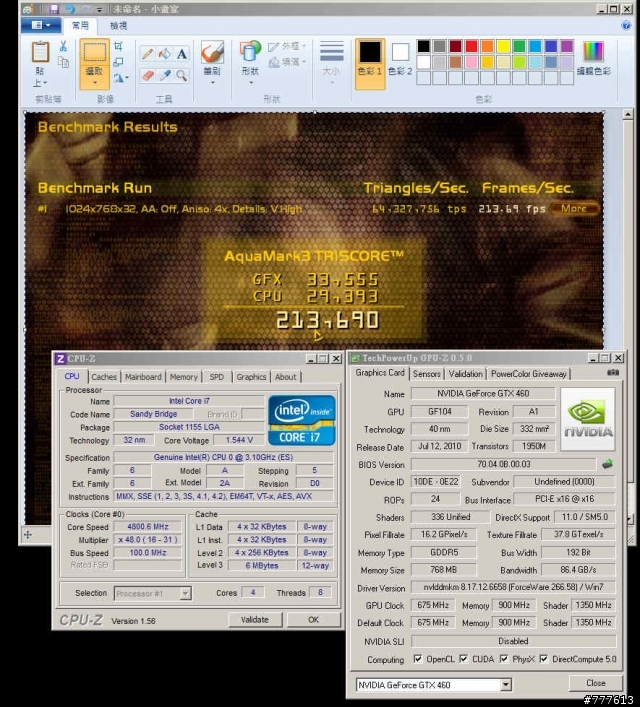This screenshot has width=640, height=708.
Task: Toggle the CUDA checkbox in GPU-Z
Action: click(463, 659)
